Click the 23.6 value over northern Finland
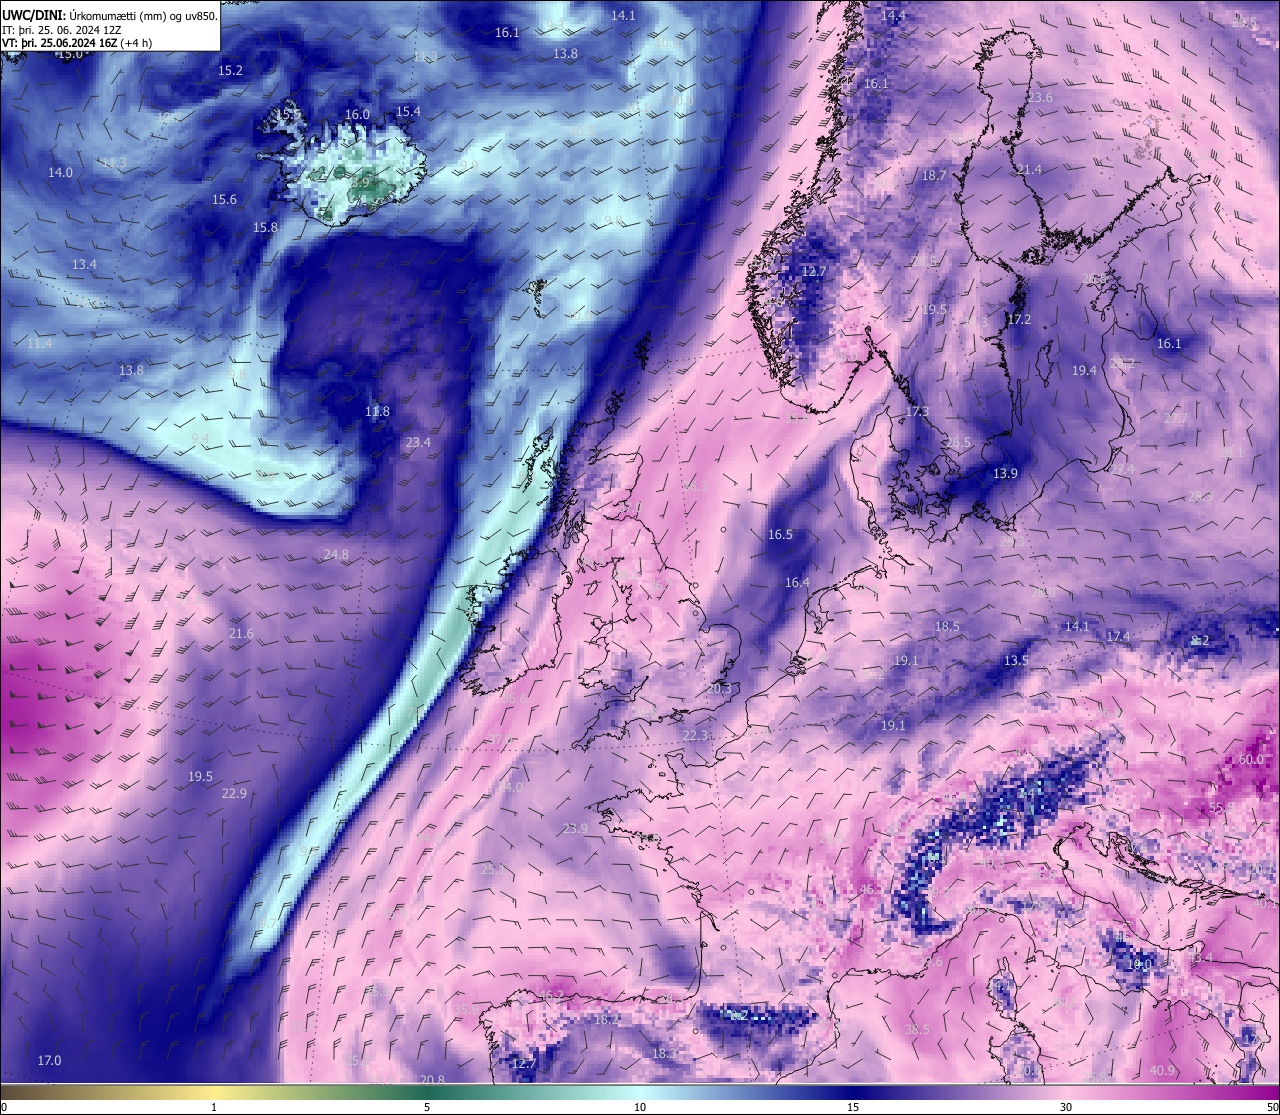The height and width of the screenshot is (1115, 1280). tap(1040, 98)
